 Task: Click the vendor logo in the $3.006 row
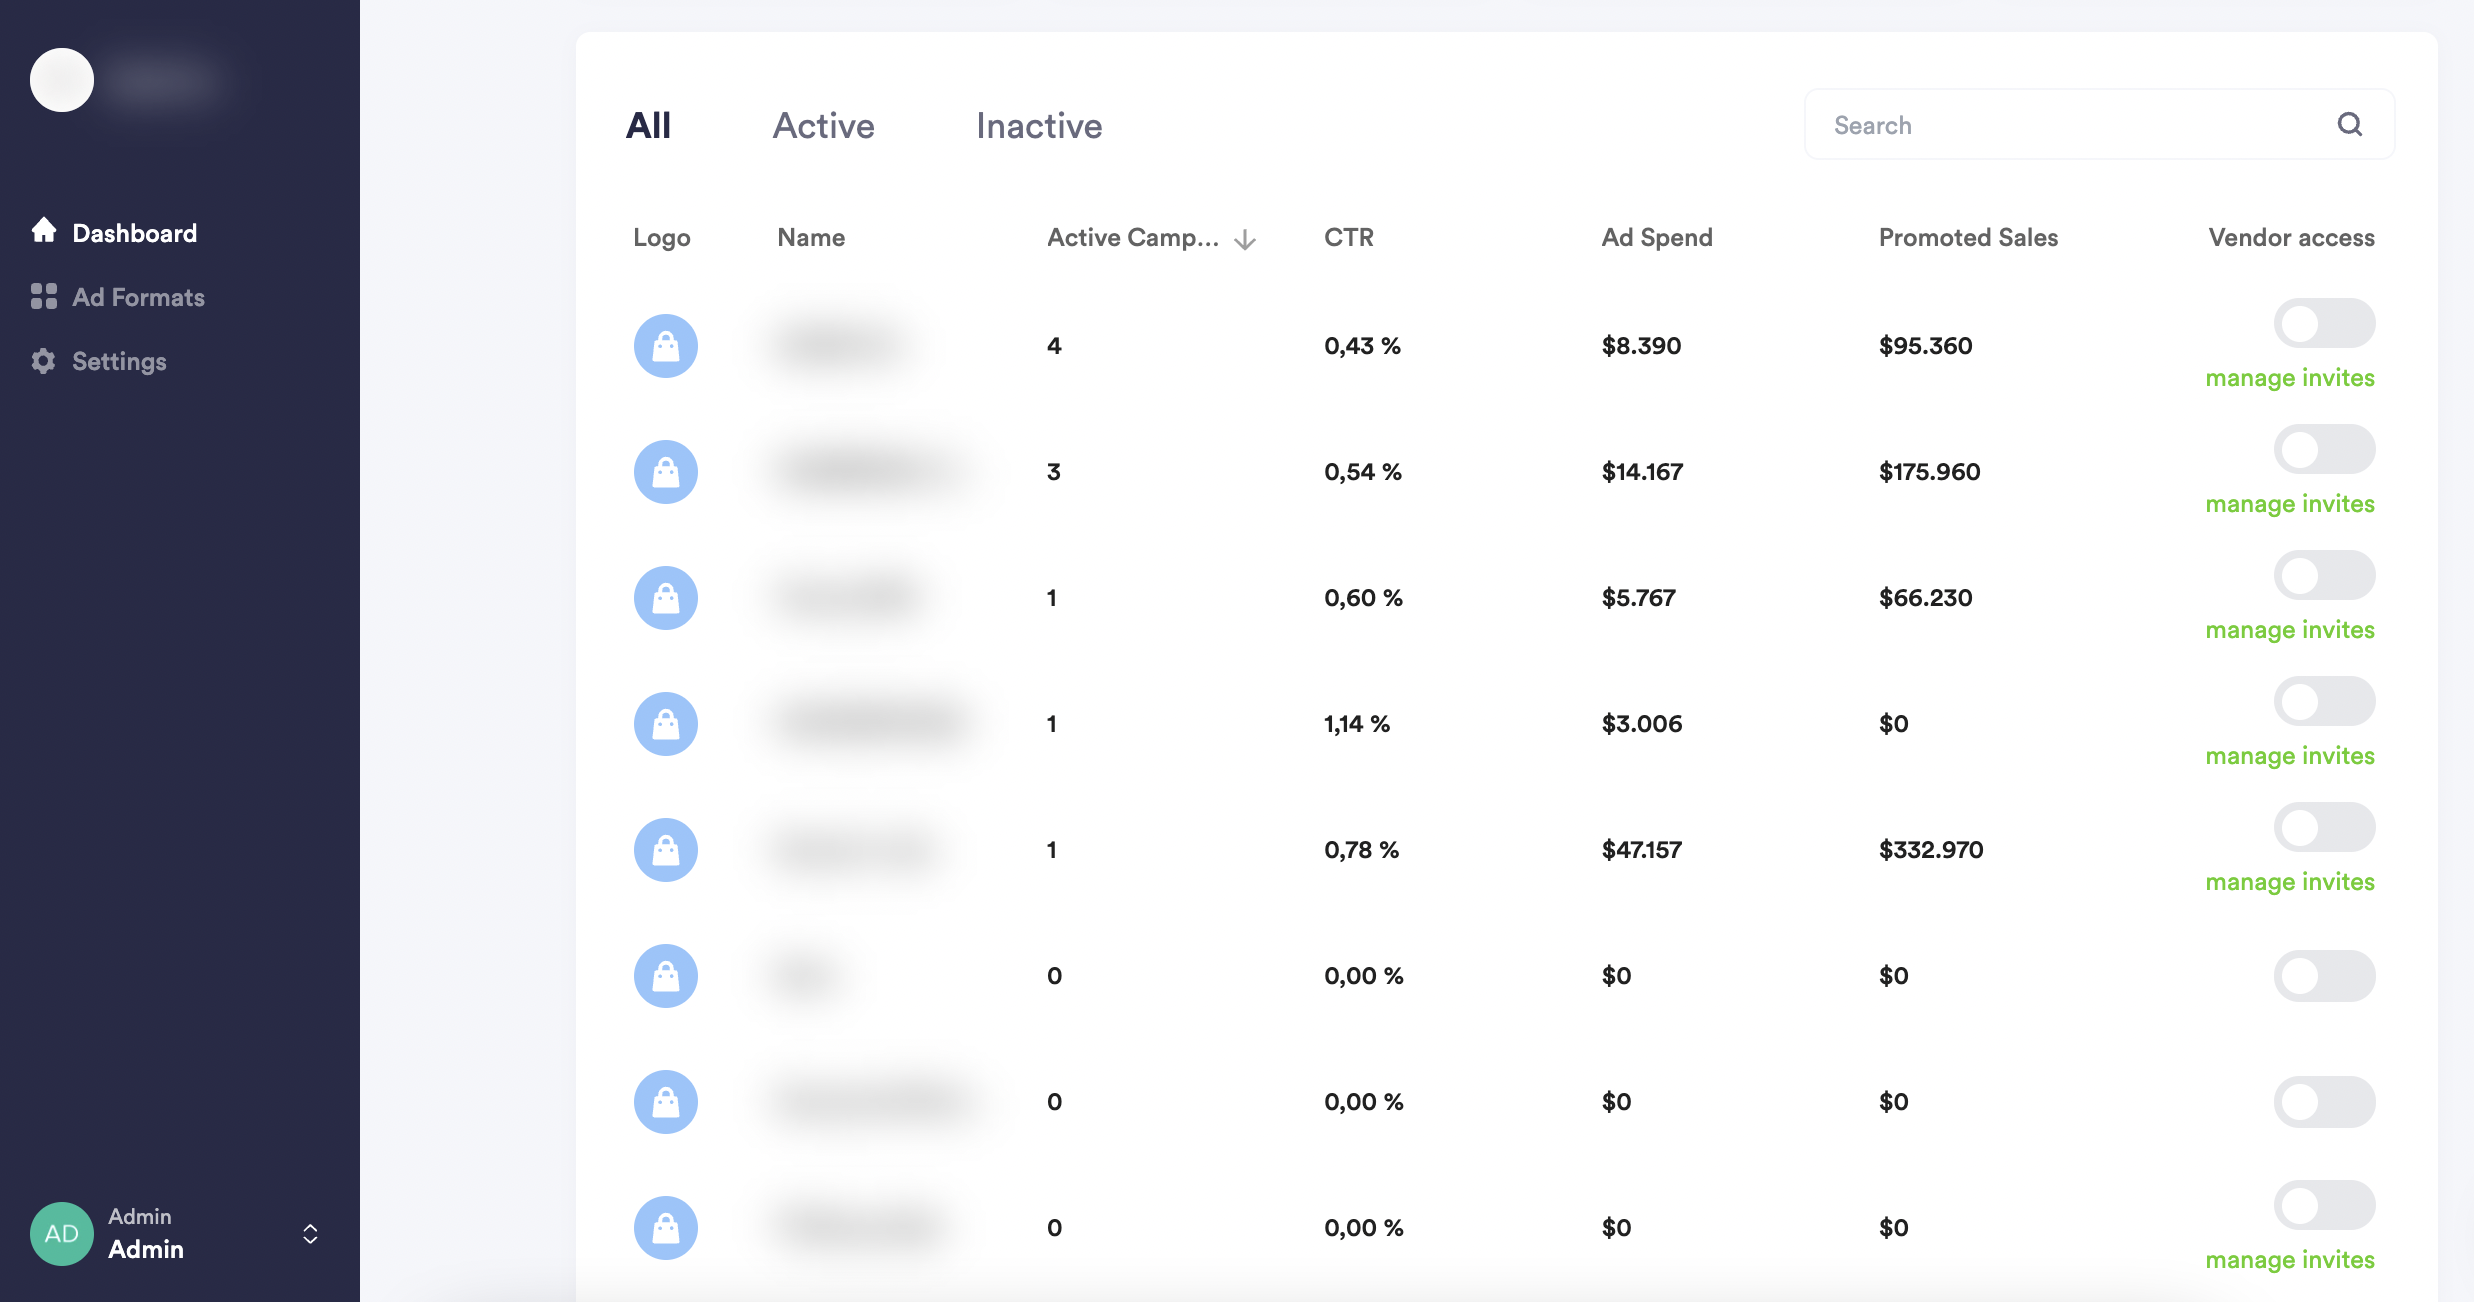click(666, 724)
